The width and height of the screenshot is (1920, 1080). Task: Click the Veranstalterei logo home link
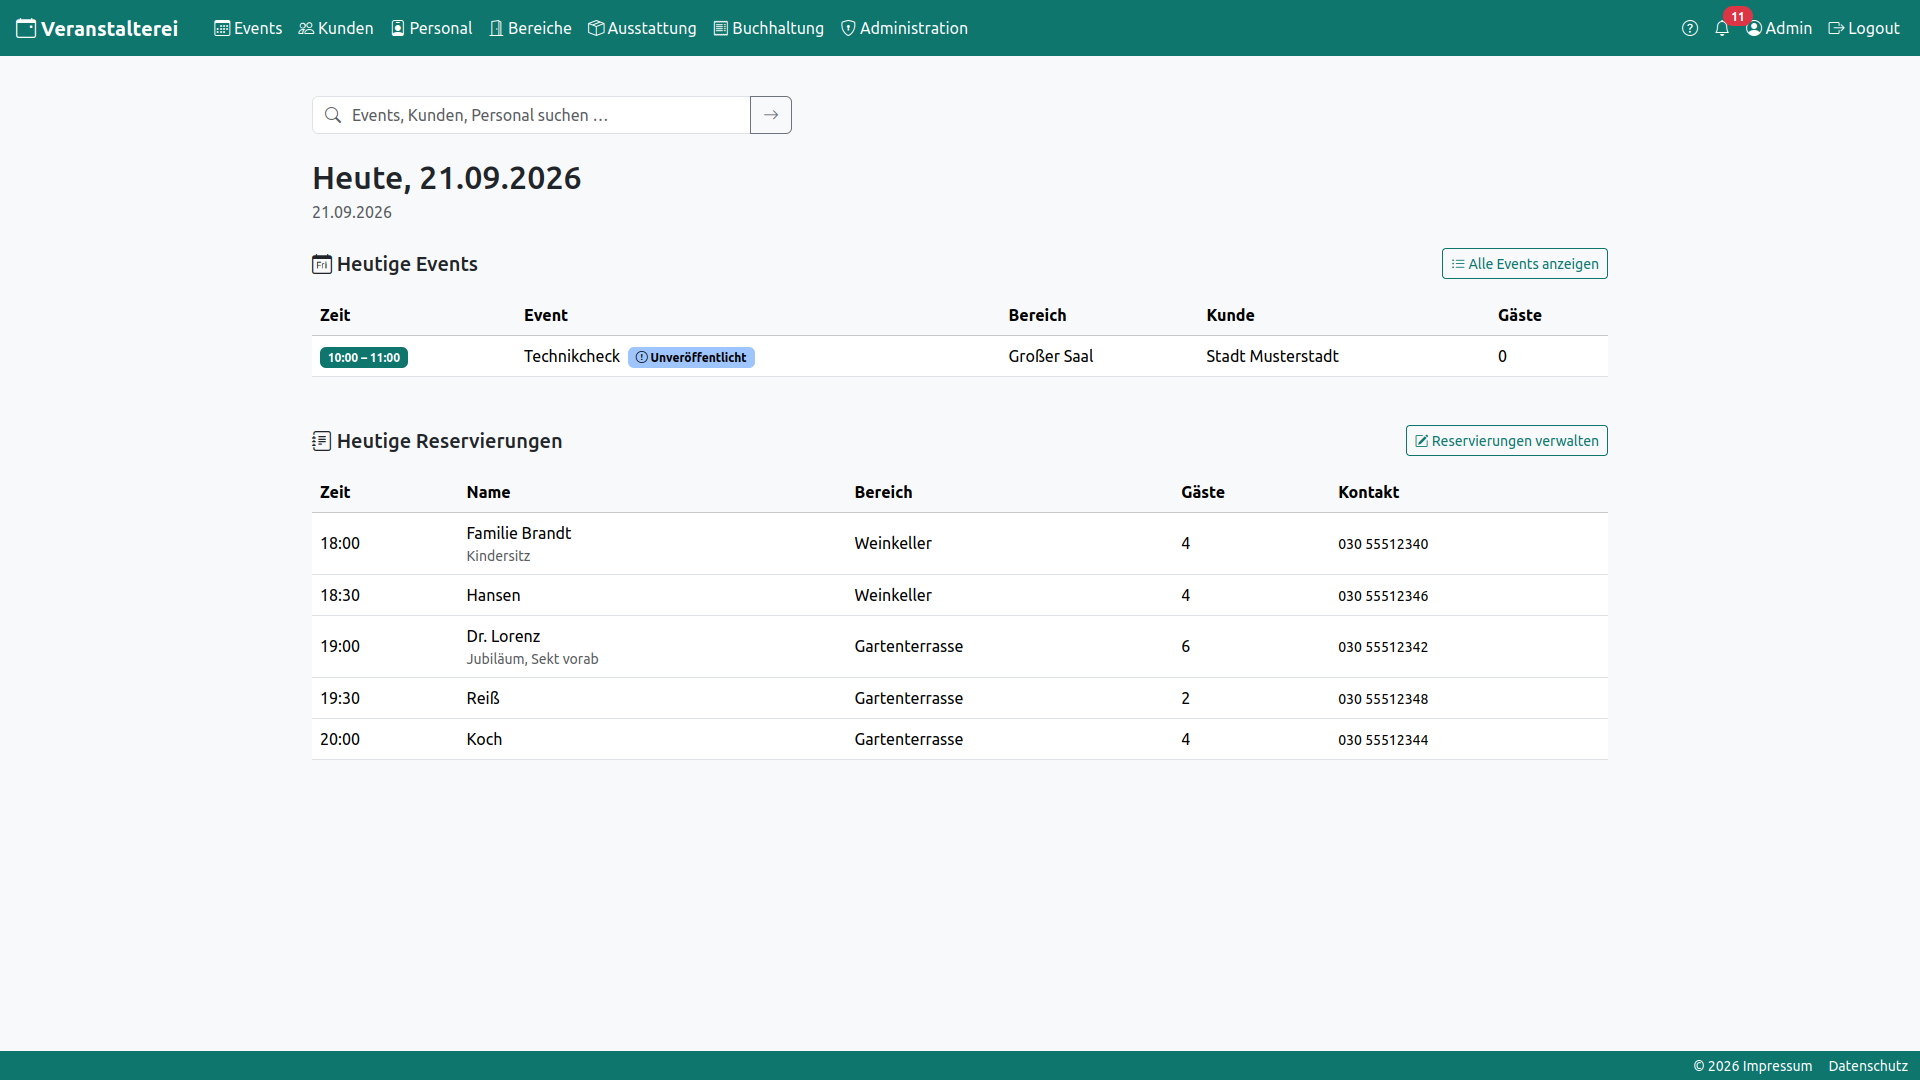97,28
